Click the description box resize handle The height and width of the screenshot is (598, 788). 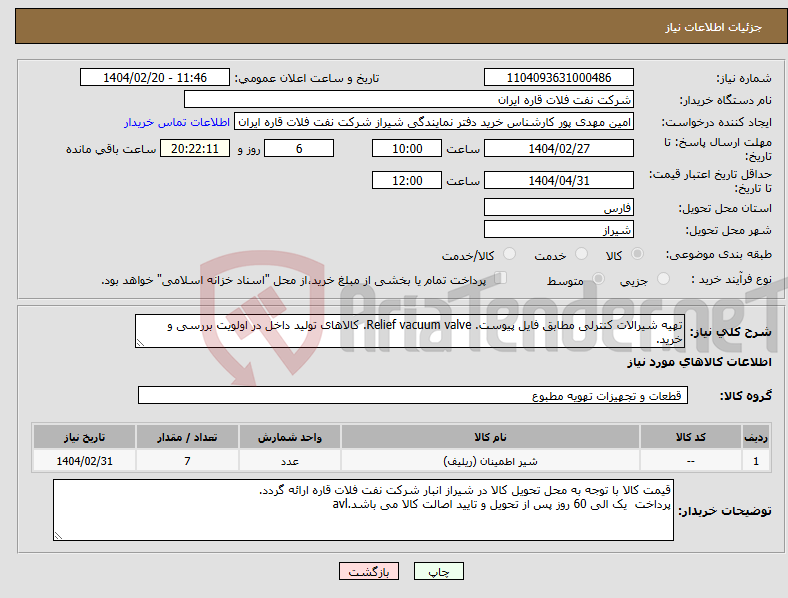(140, 343)
